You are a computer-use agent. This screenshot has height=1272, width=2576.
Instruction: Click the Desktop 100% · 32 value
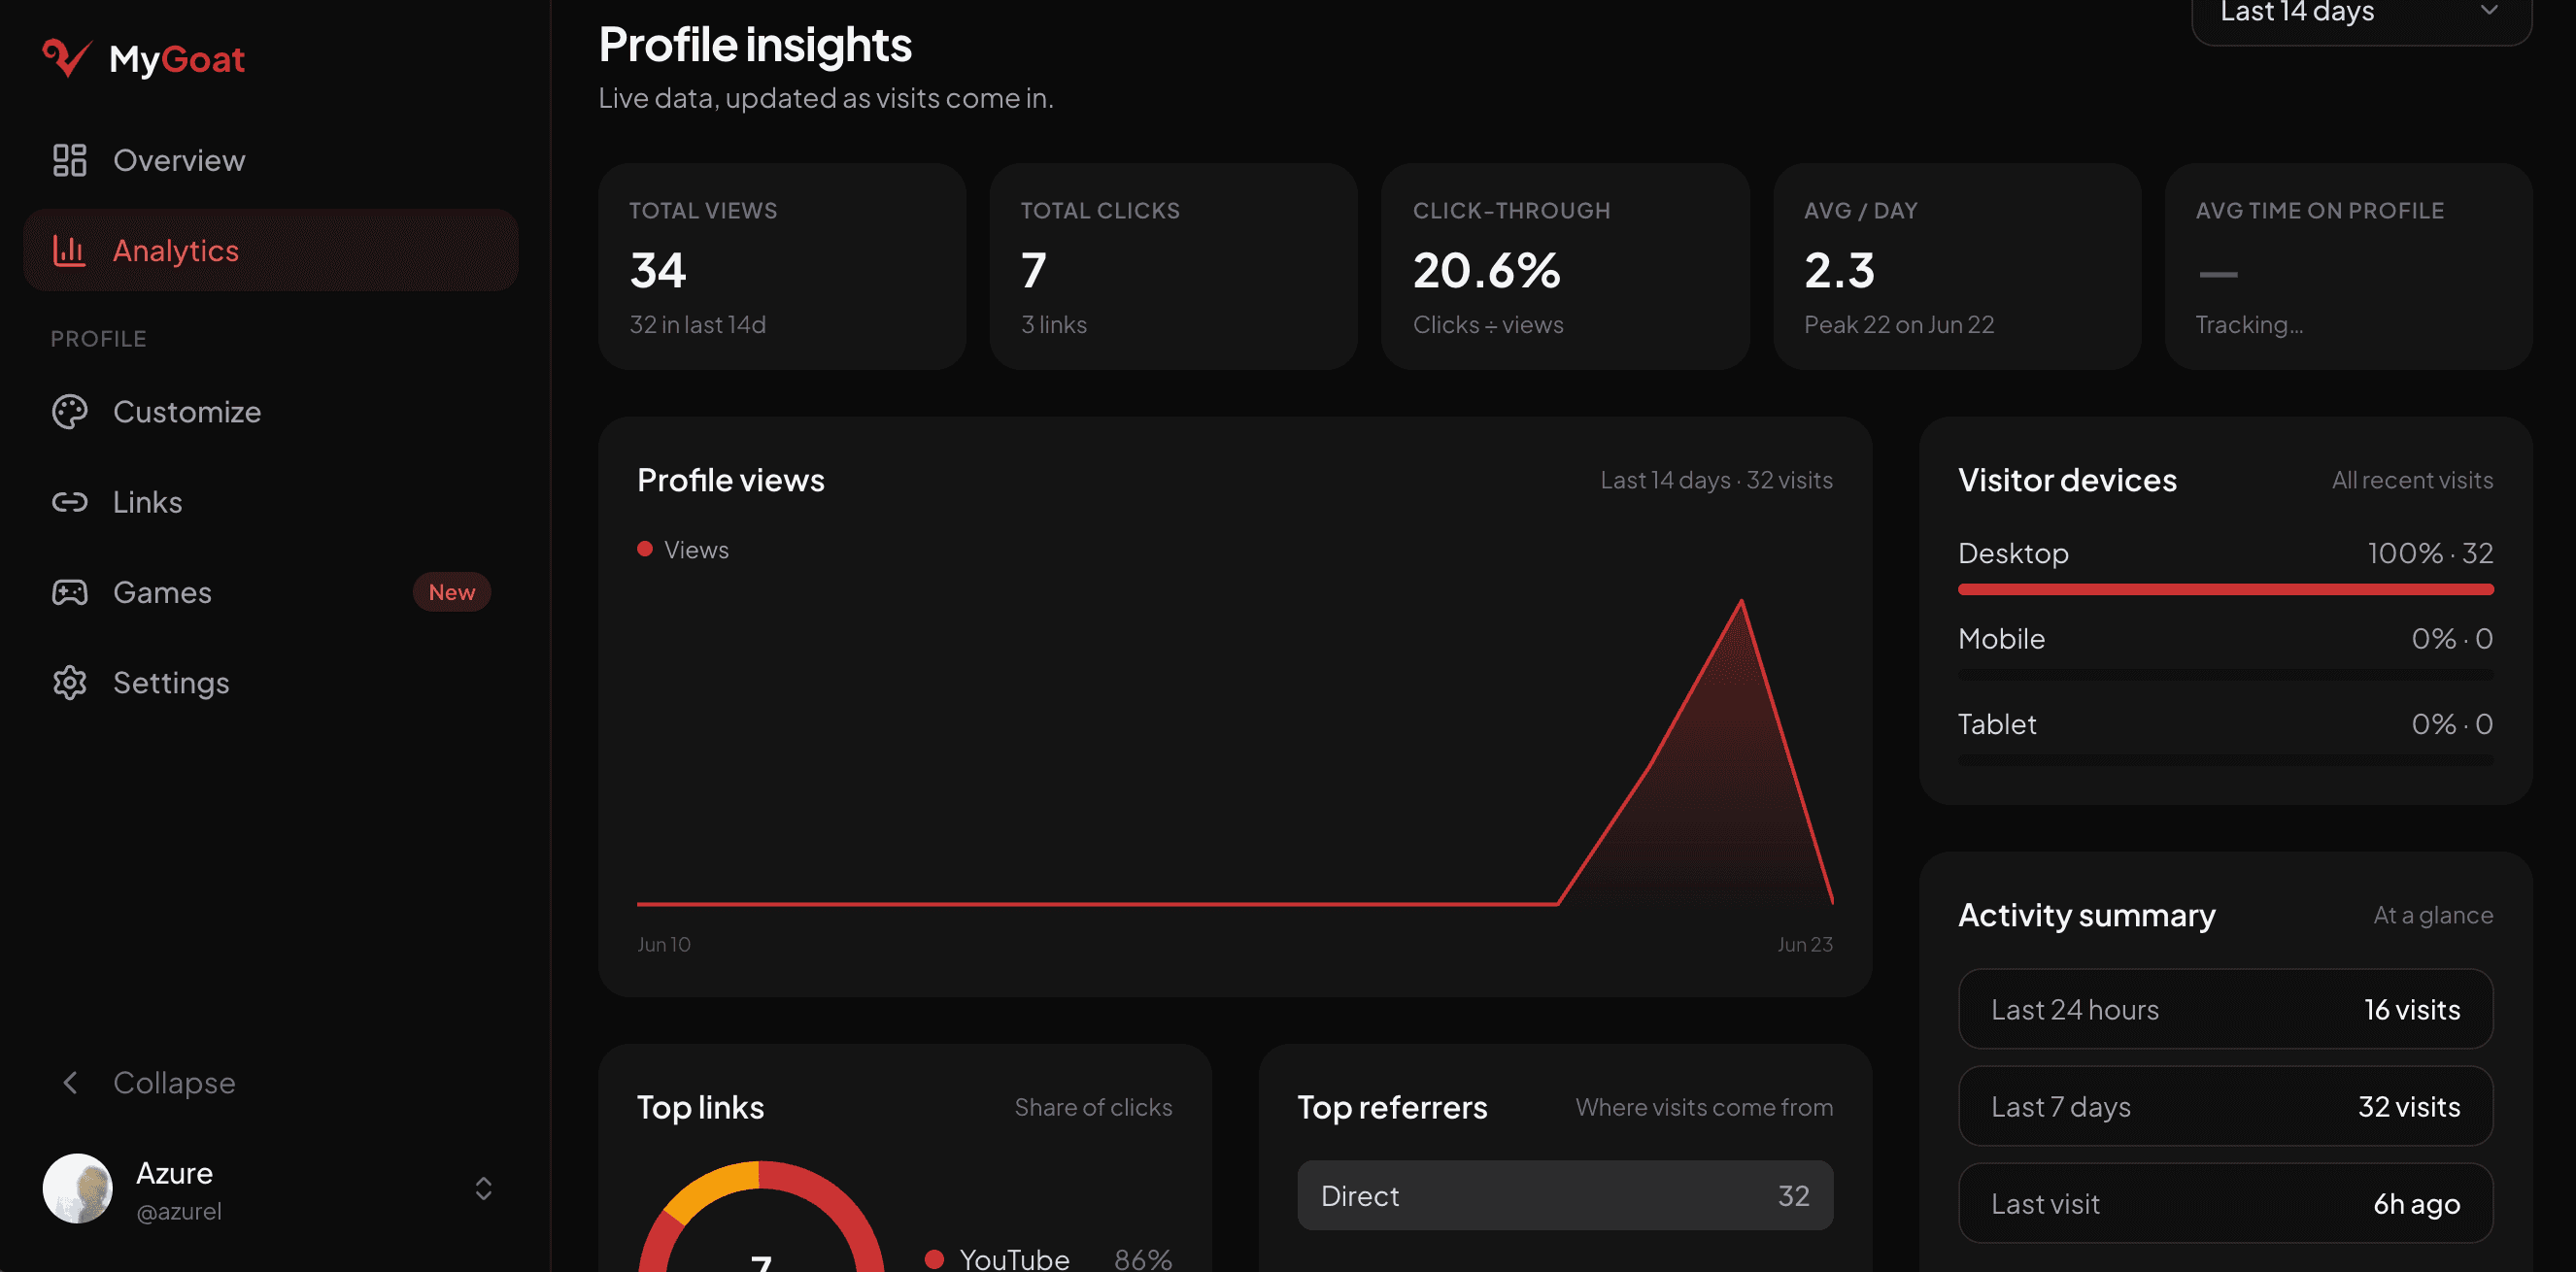click(2430, 553)
